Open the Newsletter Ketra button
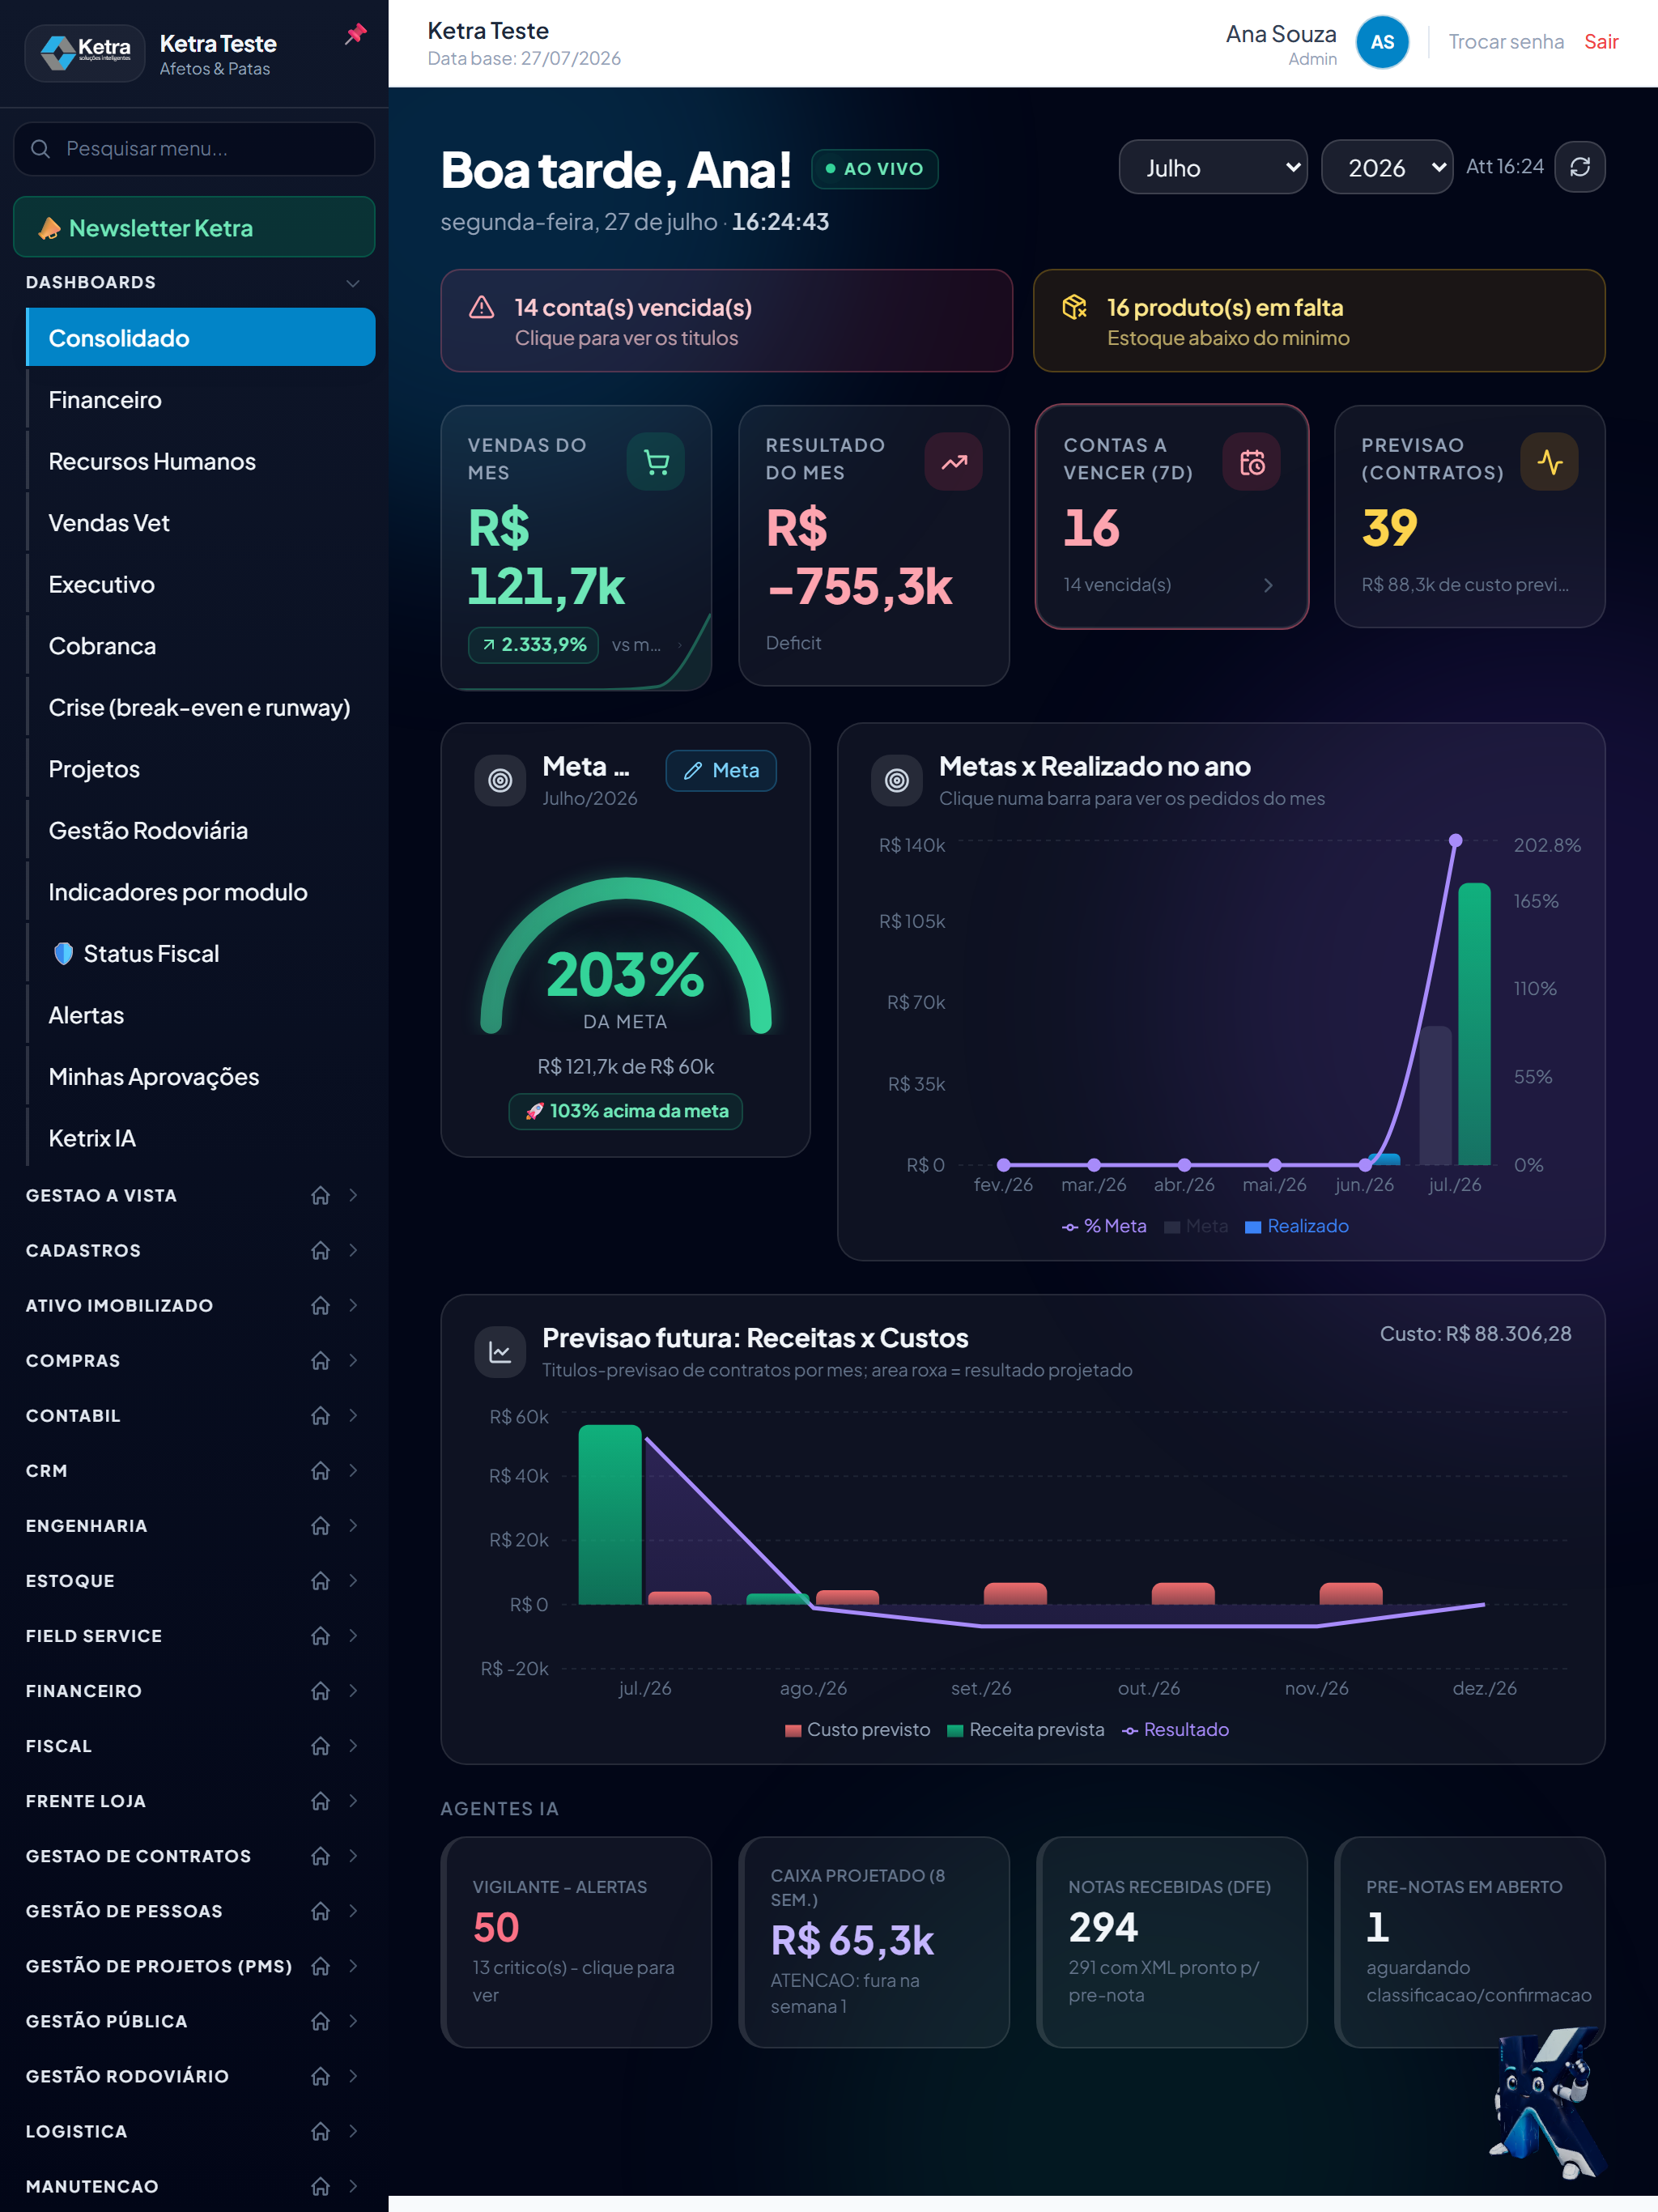This screenshot has width=1658, height=2212. (194, 227)
